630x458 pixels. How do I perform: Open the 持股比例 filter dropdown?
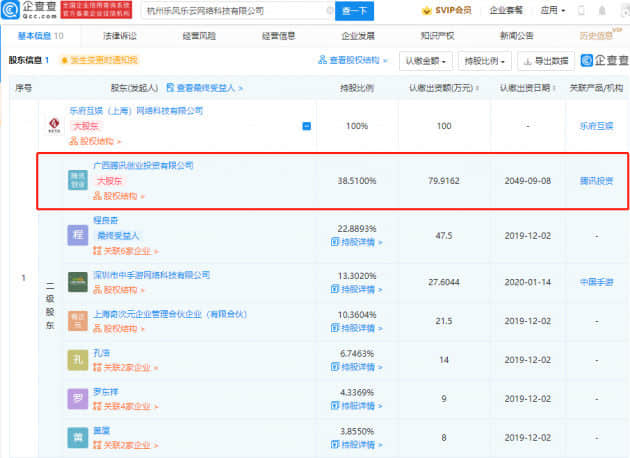coord(485,61)
